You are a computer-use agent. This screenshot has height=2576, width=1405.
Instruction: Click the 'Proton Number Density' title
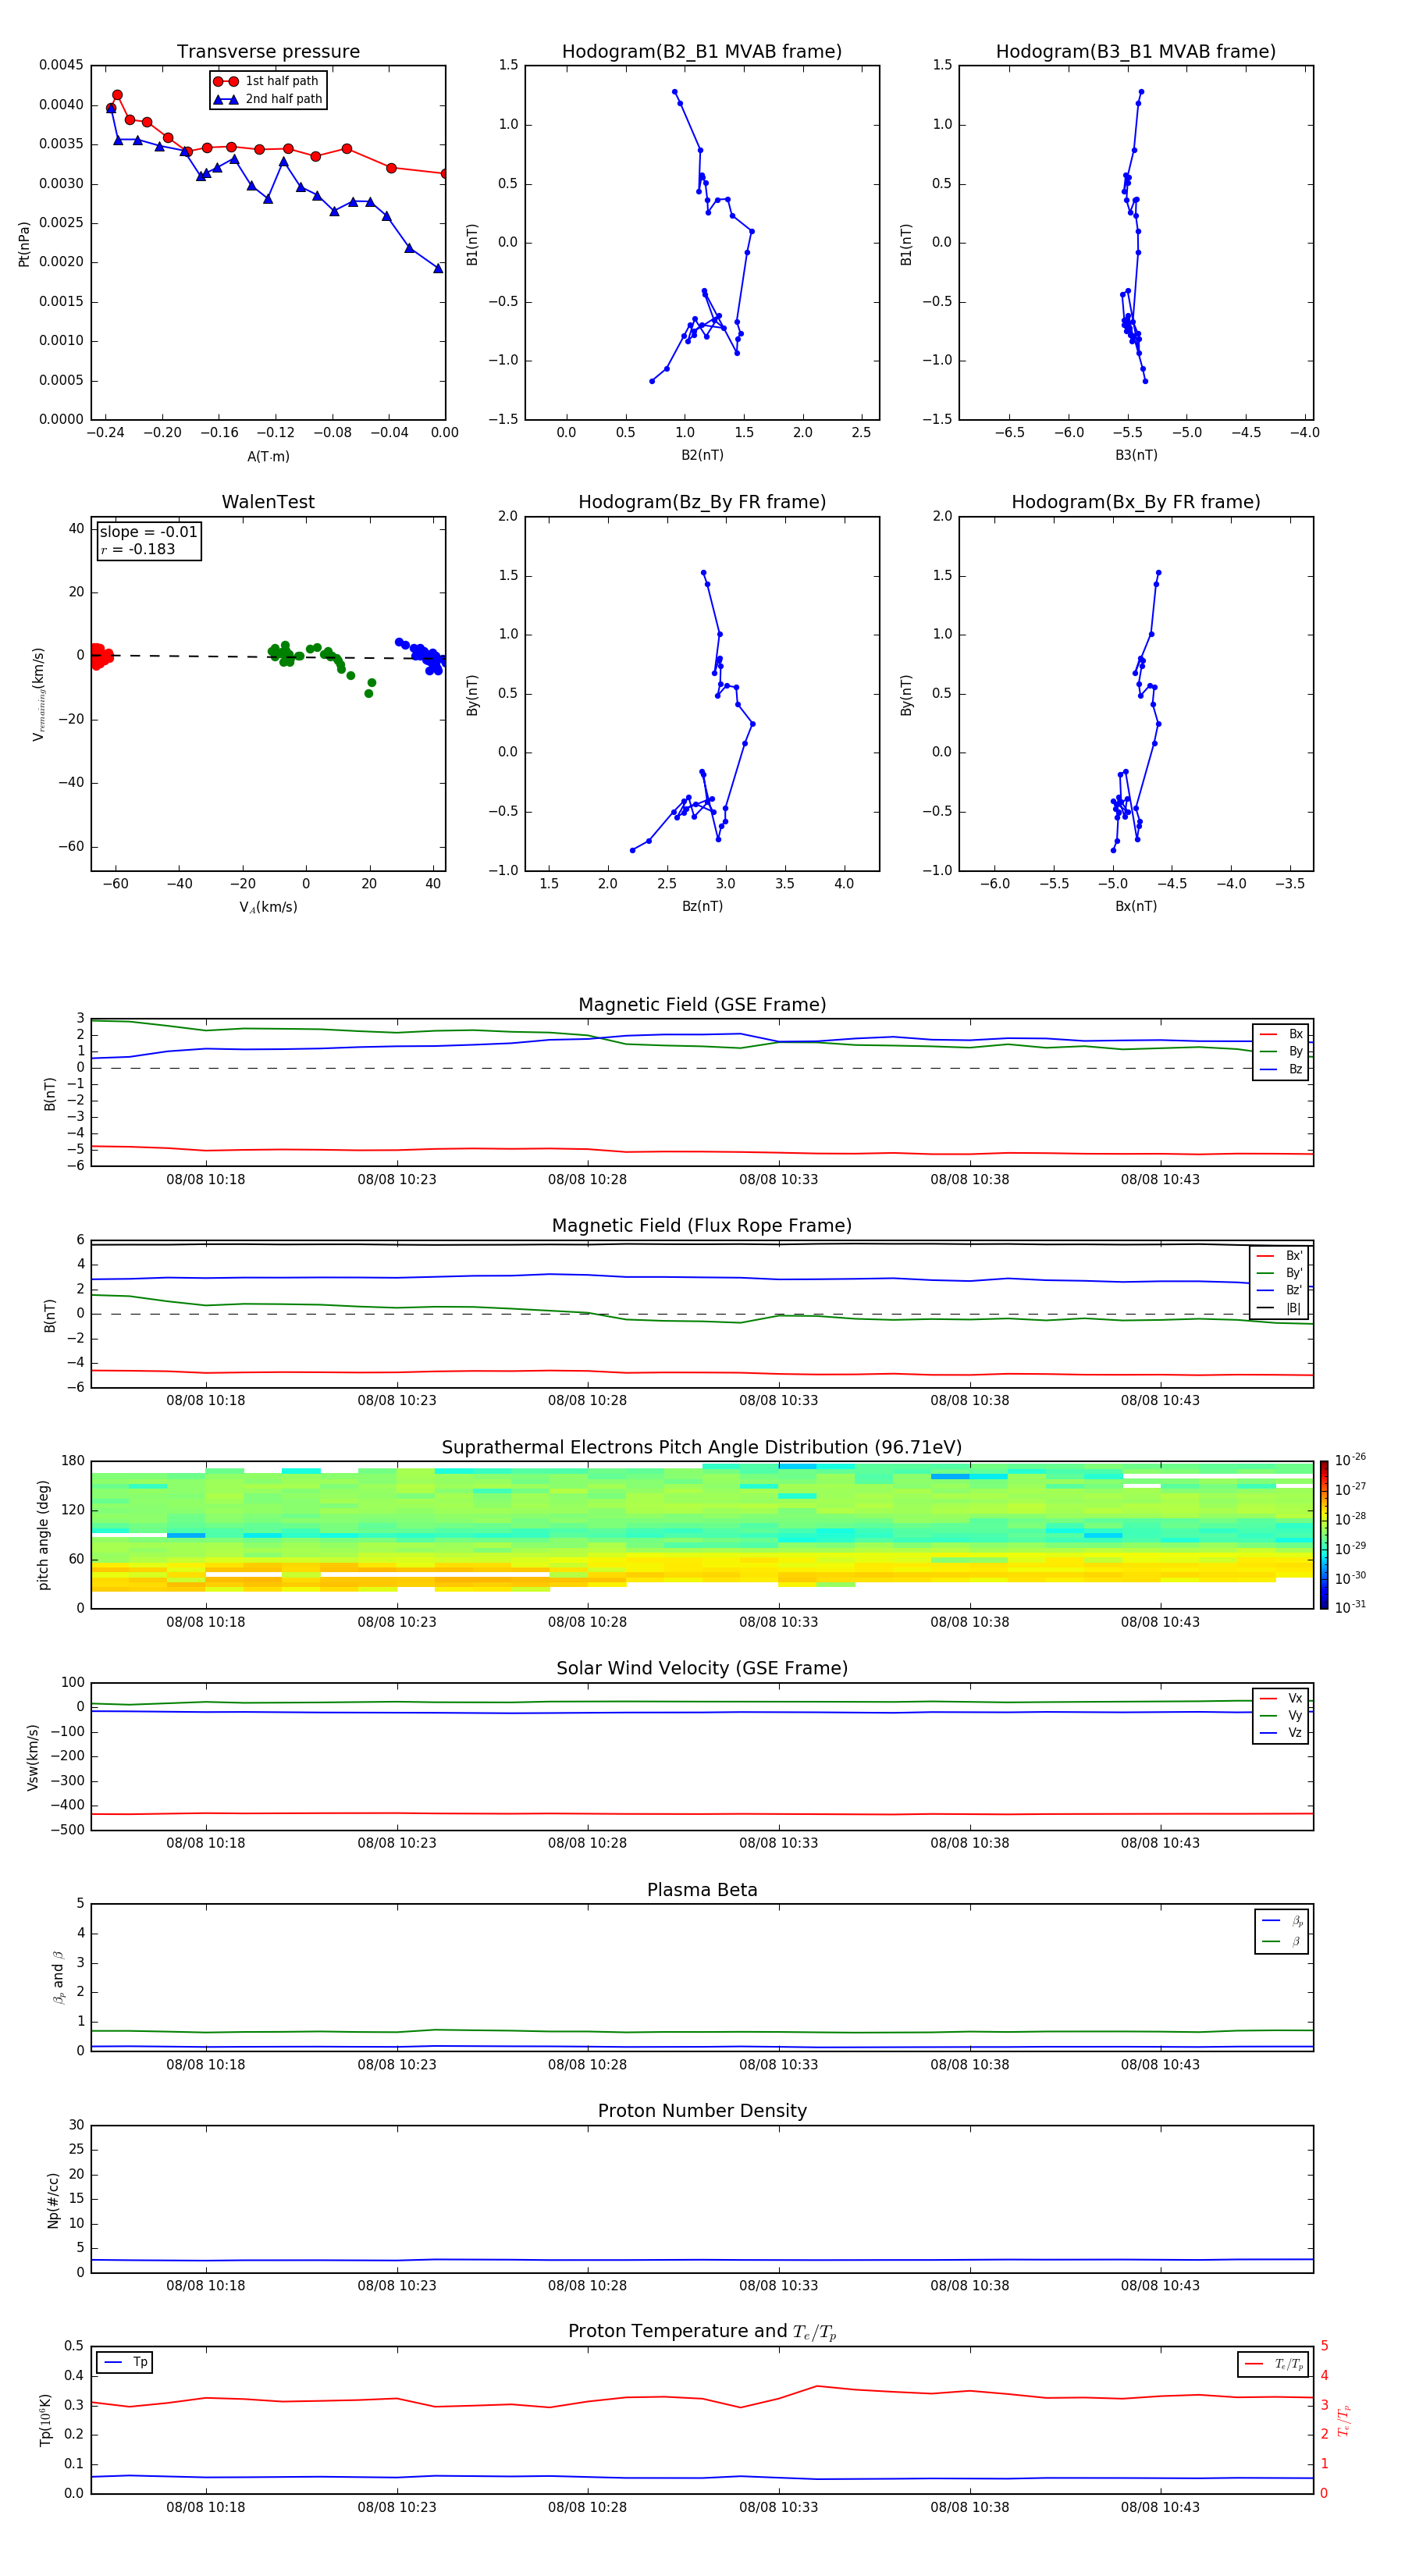[702, 2111]
